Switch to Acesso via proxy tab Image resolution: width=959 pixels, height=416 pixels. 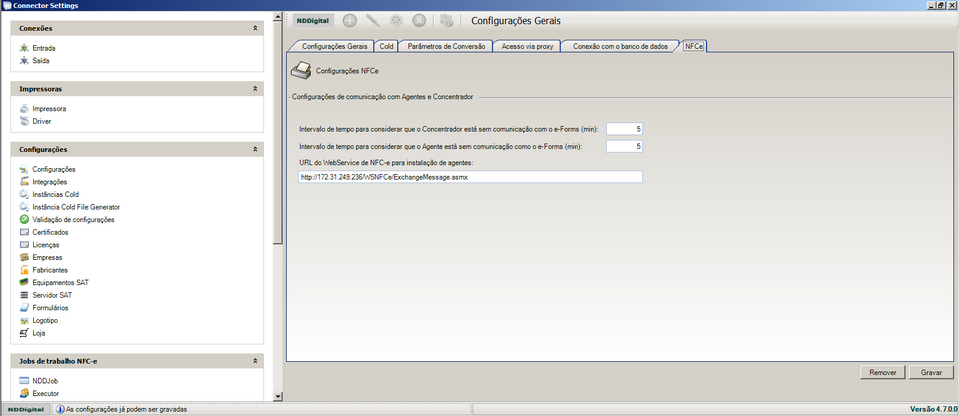[x=527, y=46]
